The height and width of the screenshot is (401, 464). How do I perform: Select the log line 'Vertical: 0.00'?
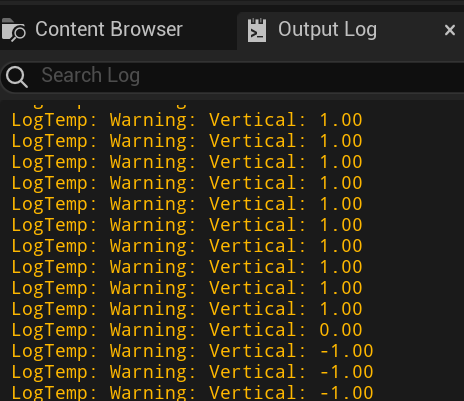tap(187, 330)
